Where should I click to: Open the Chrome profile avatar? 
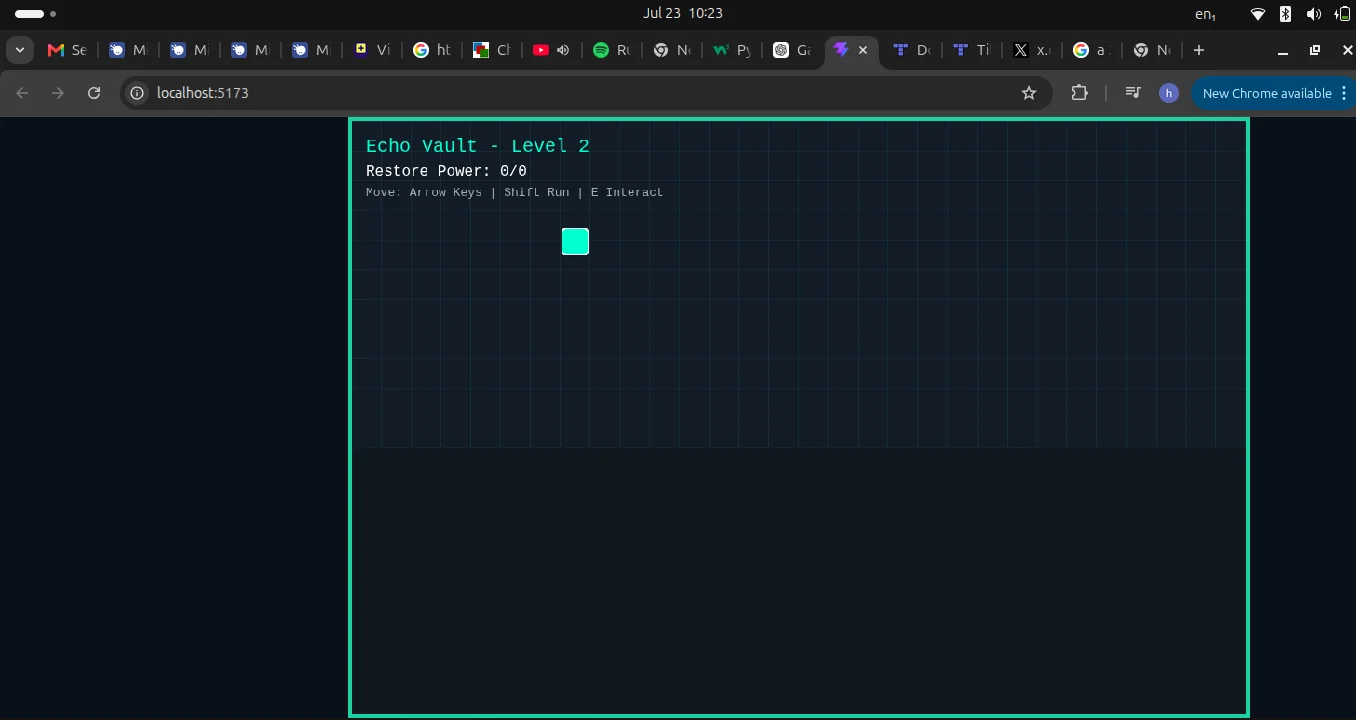1169,93
